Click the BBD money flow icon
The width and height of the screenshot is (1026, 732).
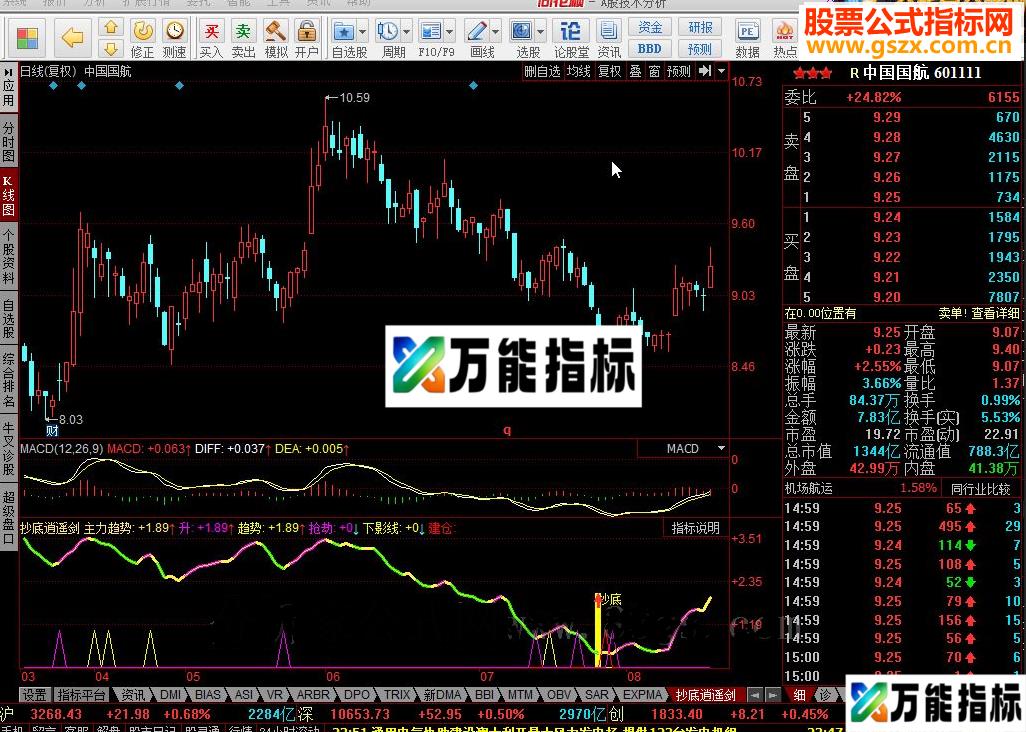[651, 47]
